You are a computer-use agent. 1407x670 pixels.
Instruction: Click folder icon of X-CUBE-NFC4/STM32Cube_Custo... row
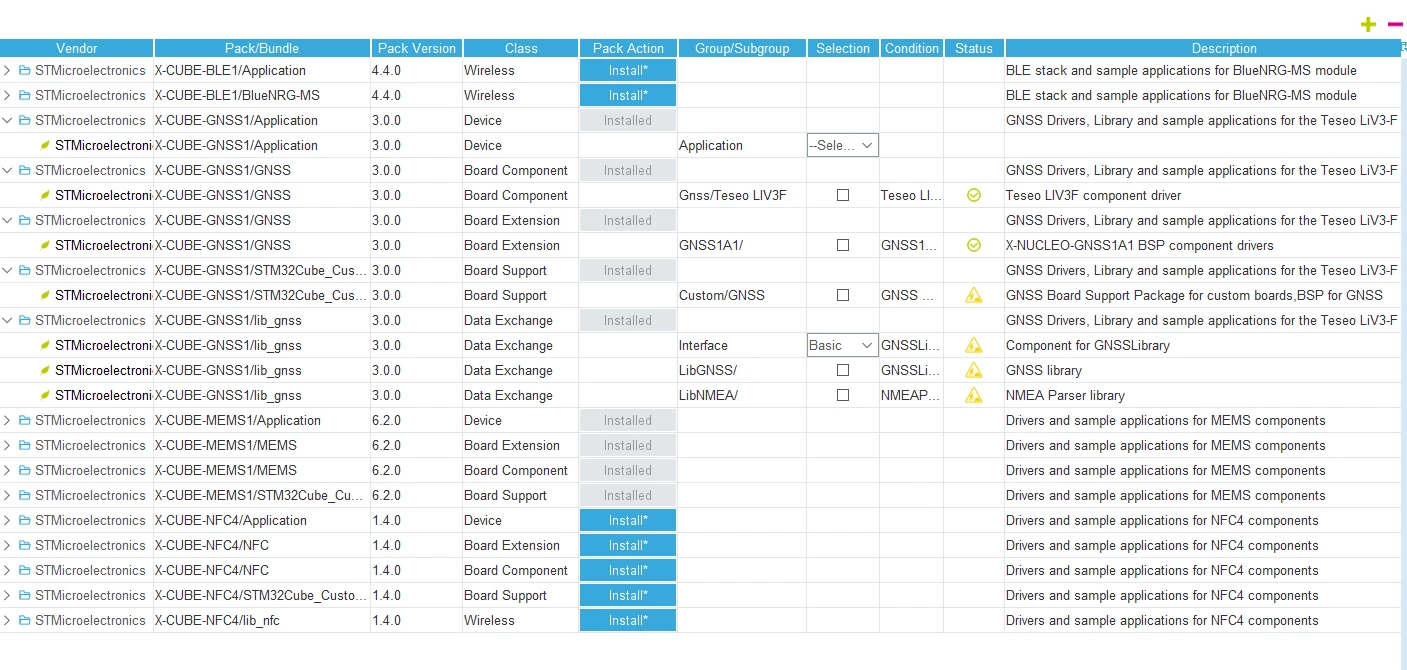[x=25, y=595]
